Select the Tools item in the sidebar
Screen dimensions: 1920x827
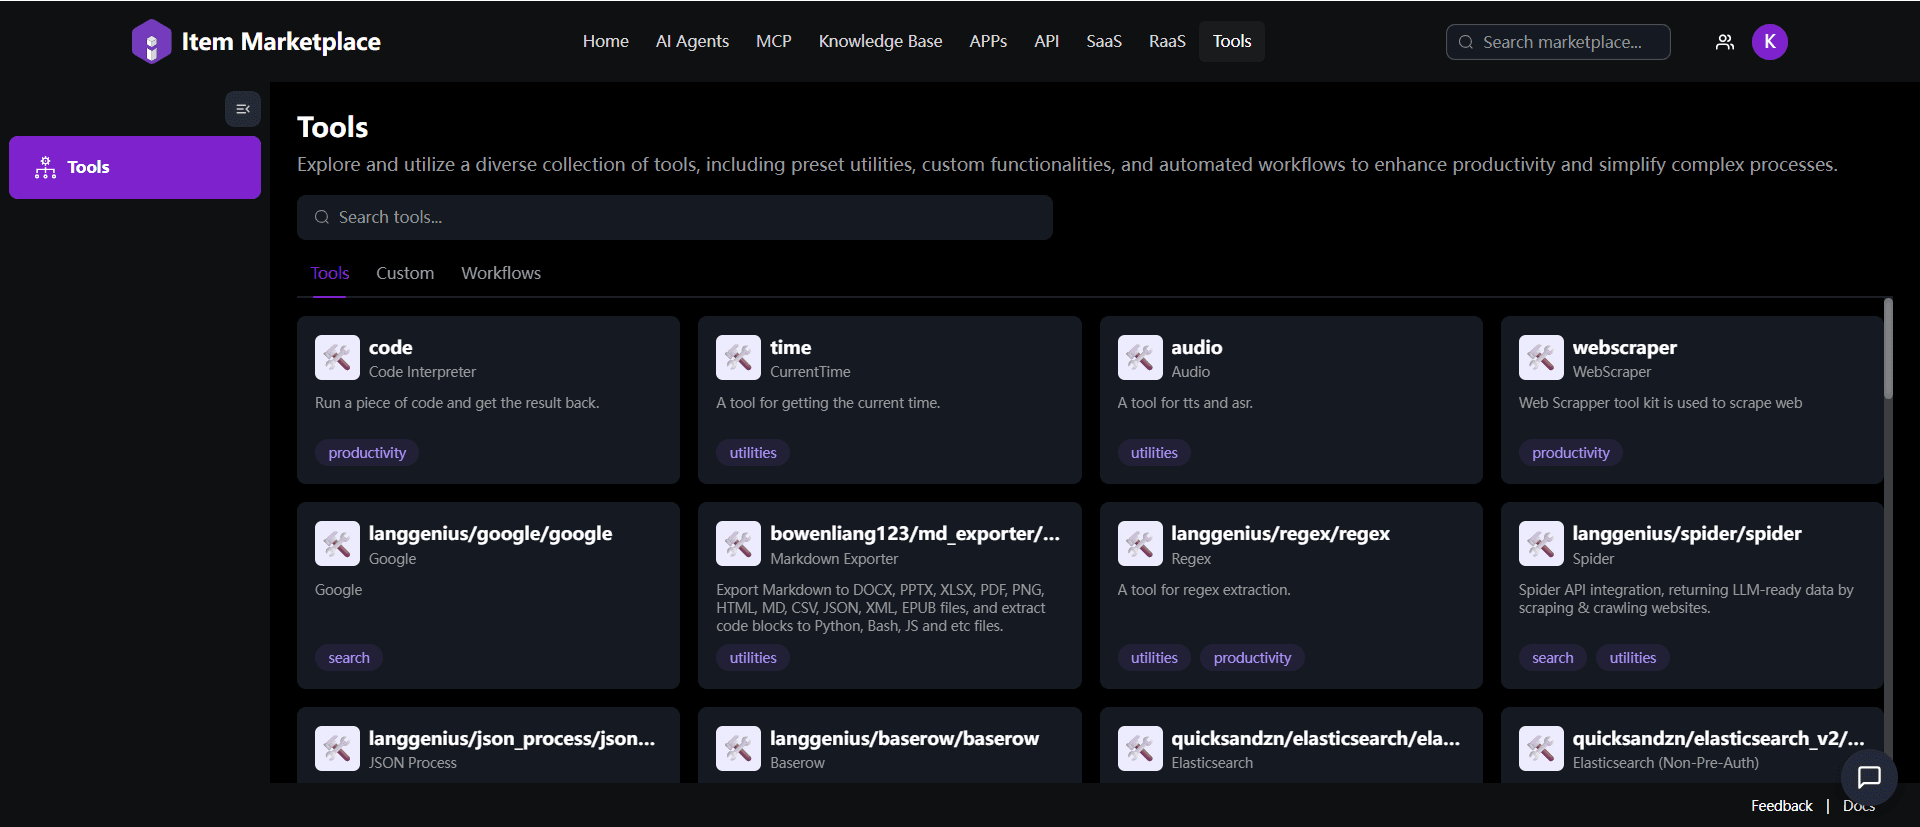click(135, 167)
